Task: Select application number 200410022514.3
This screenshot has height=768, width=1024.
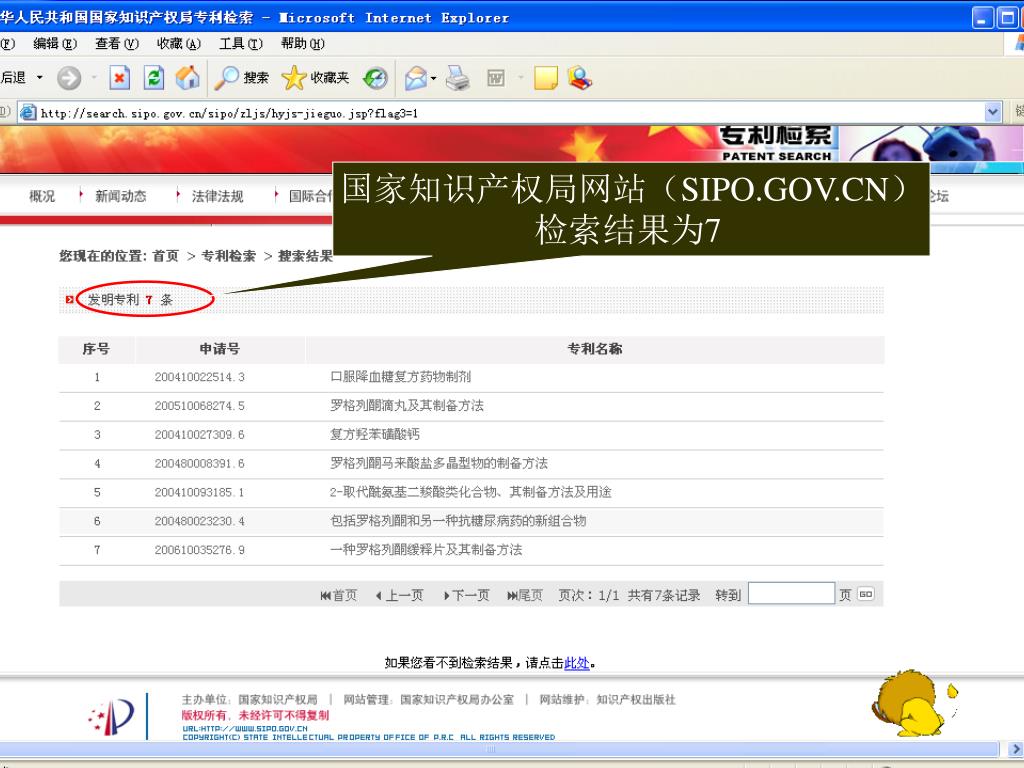Action: (x=200, y=377)
